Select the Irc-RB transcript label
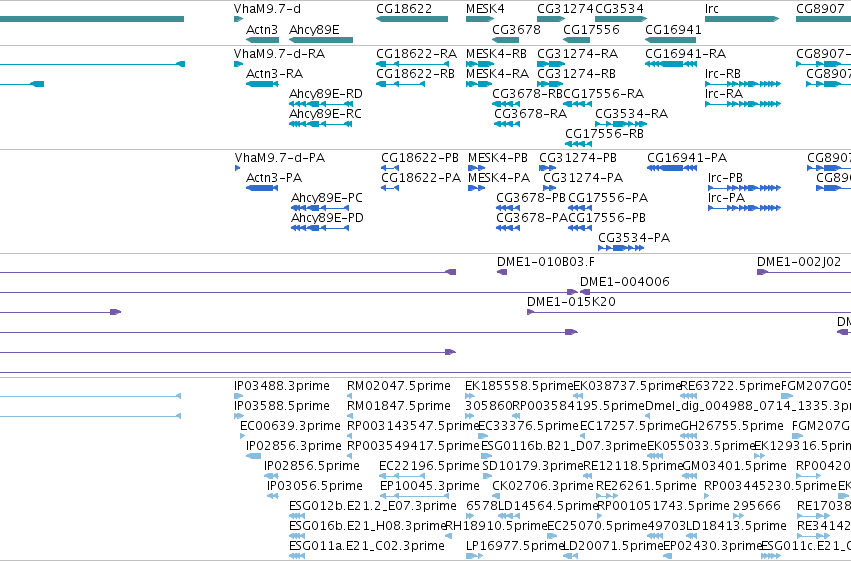 [x=723, y=74]
